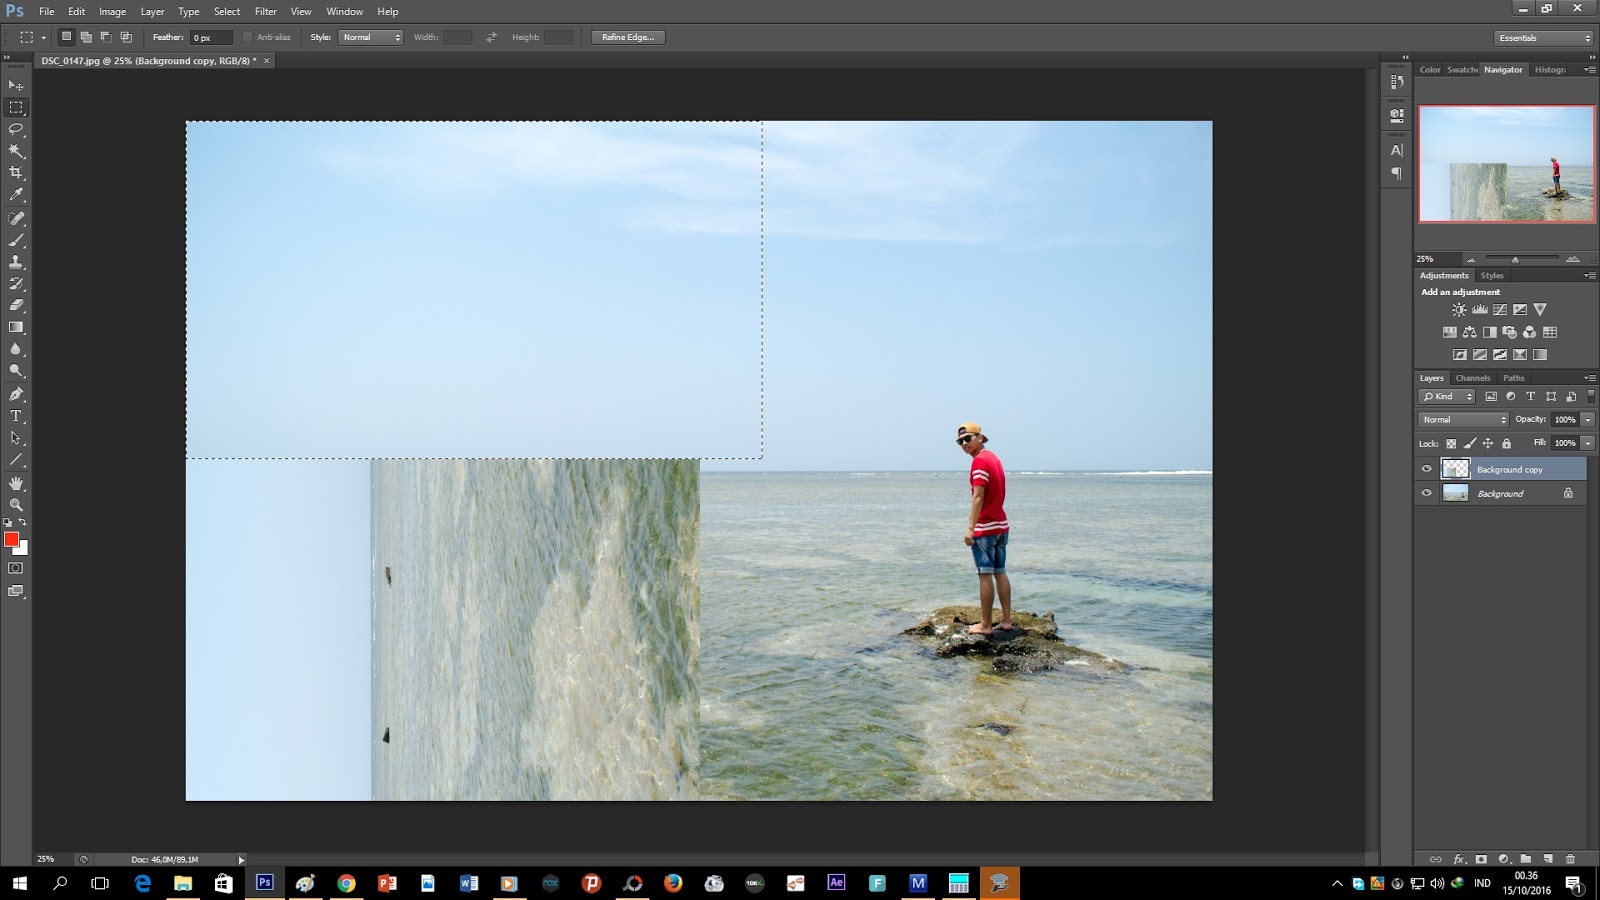This screenshot has width=1600, height=900.
Task: Select the Crop tool
Action: 16,173
